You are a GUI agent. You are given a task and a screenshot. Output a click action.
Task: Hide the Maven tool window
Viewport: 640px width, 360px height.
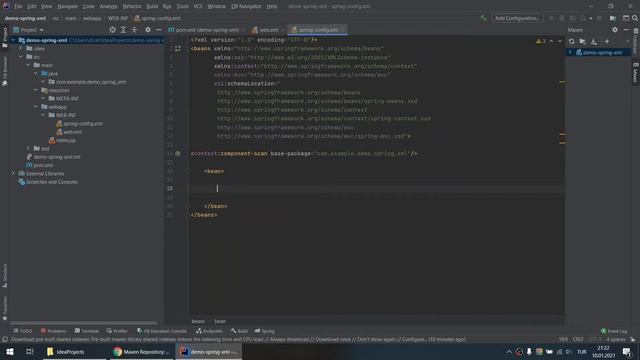[626, 30]
